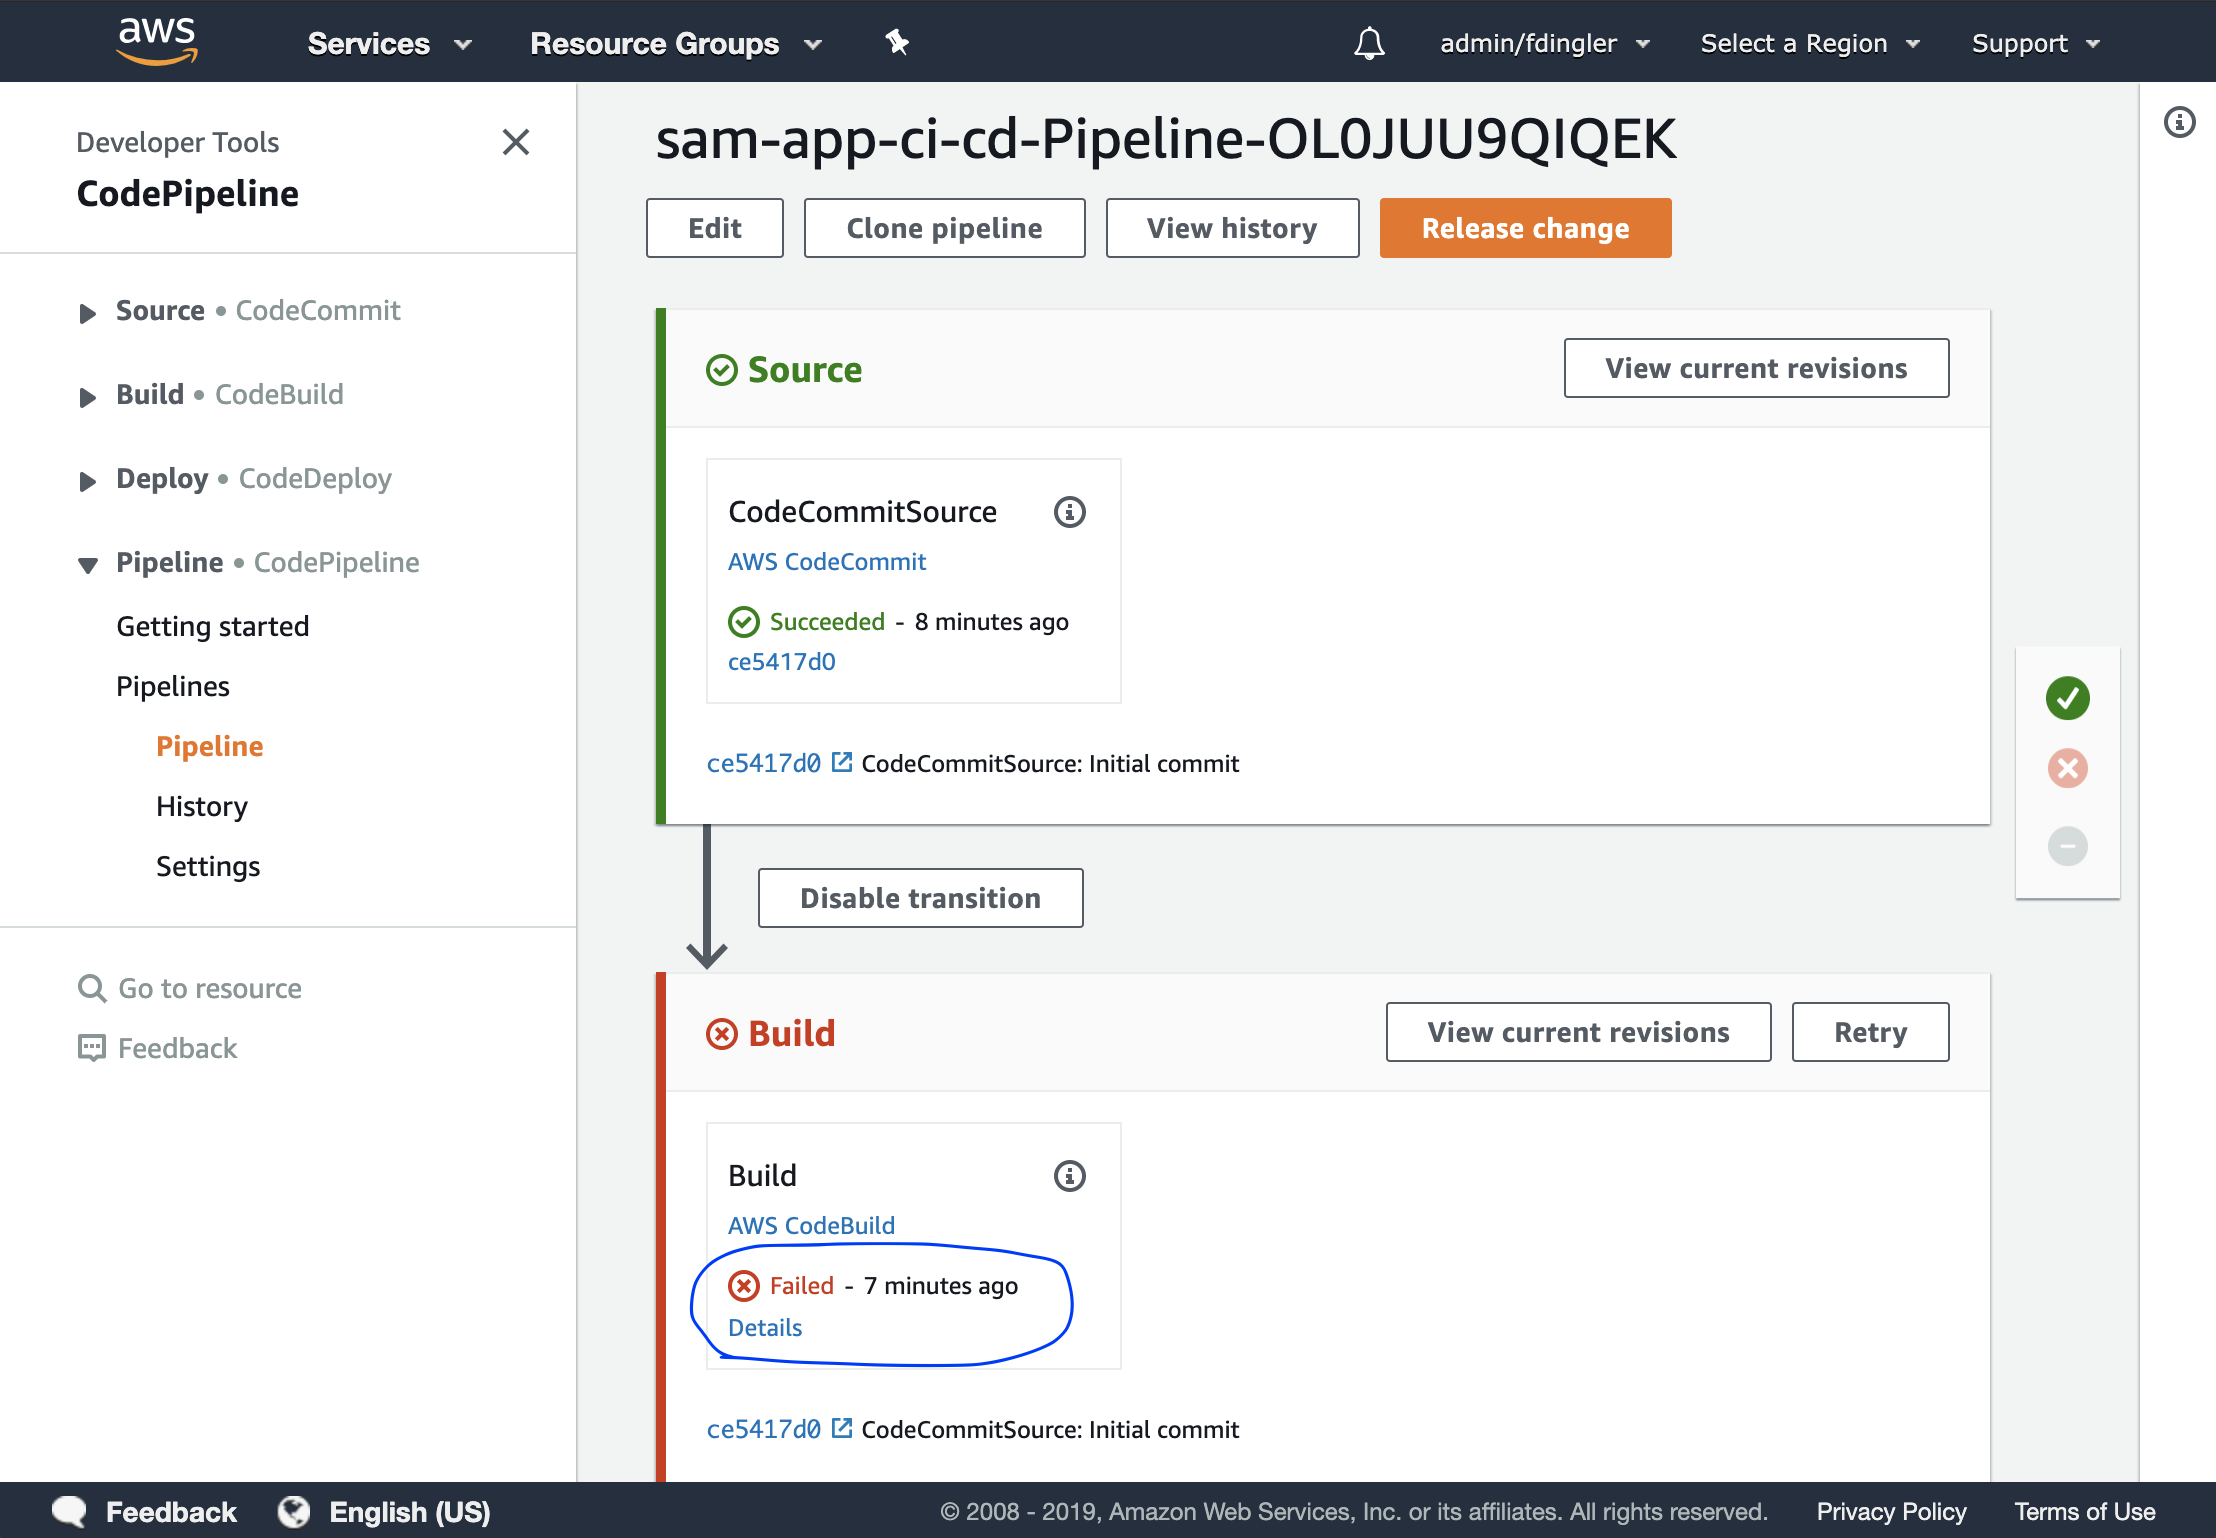Click the Clone pipeline button
The image size is (2216, 1538).
pyautogui.click(x=945, y=228)
